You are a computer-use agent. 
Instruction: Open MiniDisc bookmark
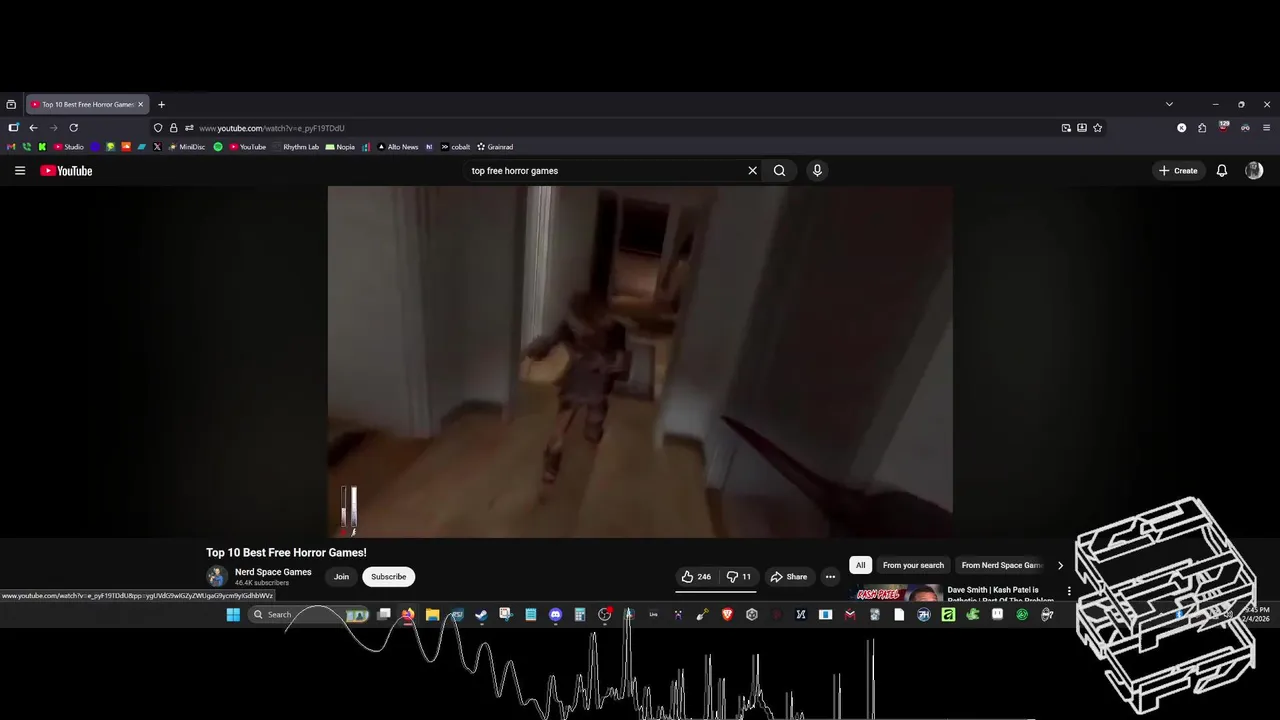click(x=186, y=147)
